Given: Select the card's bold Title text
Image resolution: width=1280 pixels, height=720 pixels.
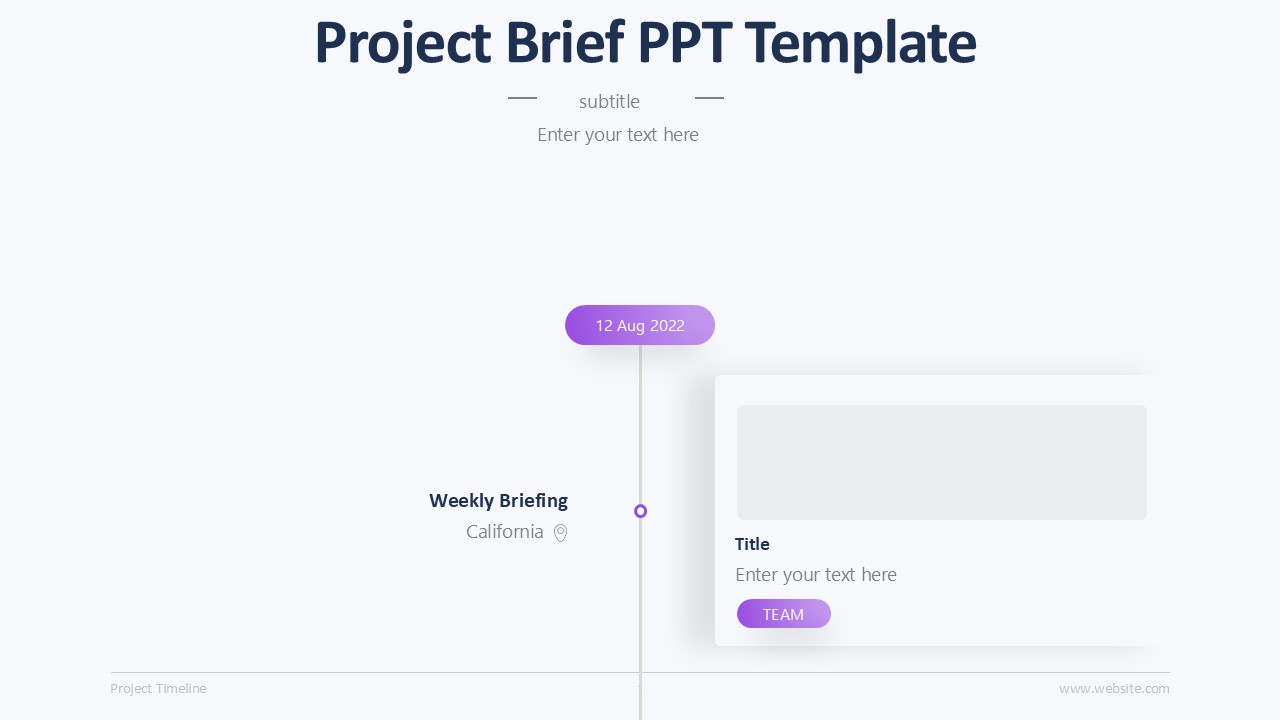Looking at the screenshot, I should pyautogui.click(x=752, y=544).
